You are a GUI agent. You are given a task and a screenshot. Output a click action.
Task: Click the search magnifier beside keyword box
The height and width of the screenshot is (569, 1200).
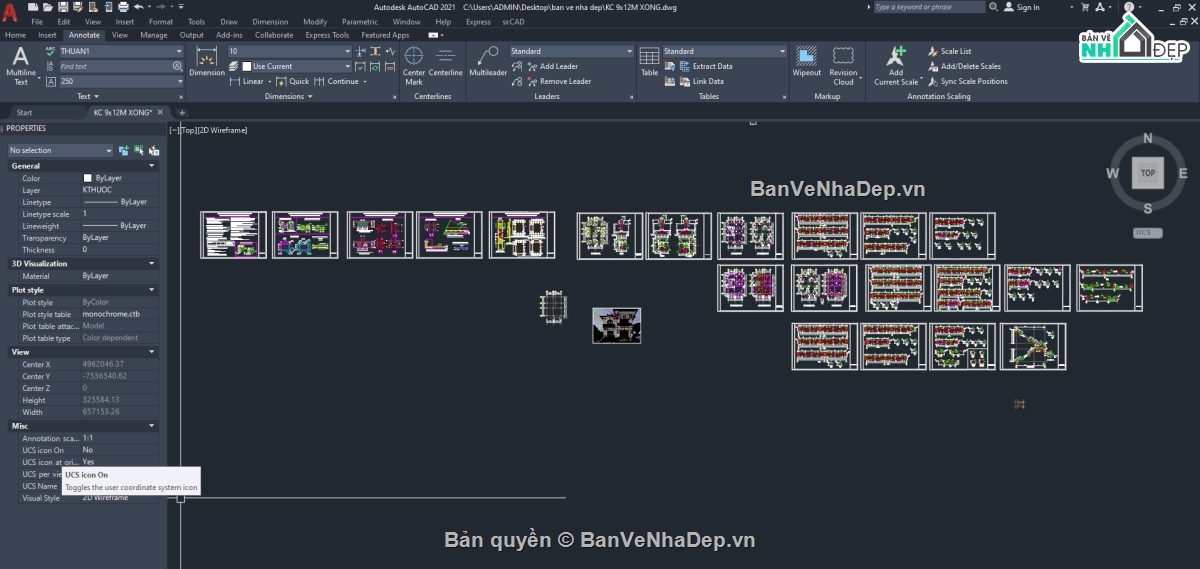[x=994, y=7]
